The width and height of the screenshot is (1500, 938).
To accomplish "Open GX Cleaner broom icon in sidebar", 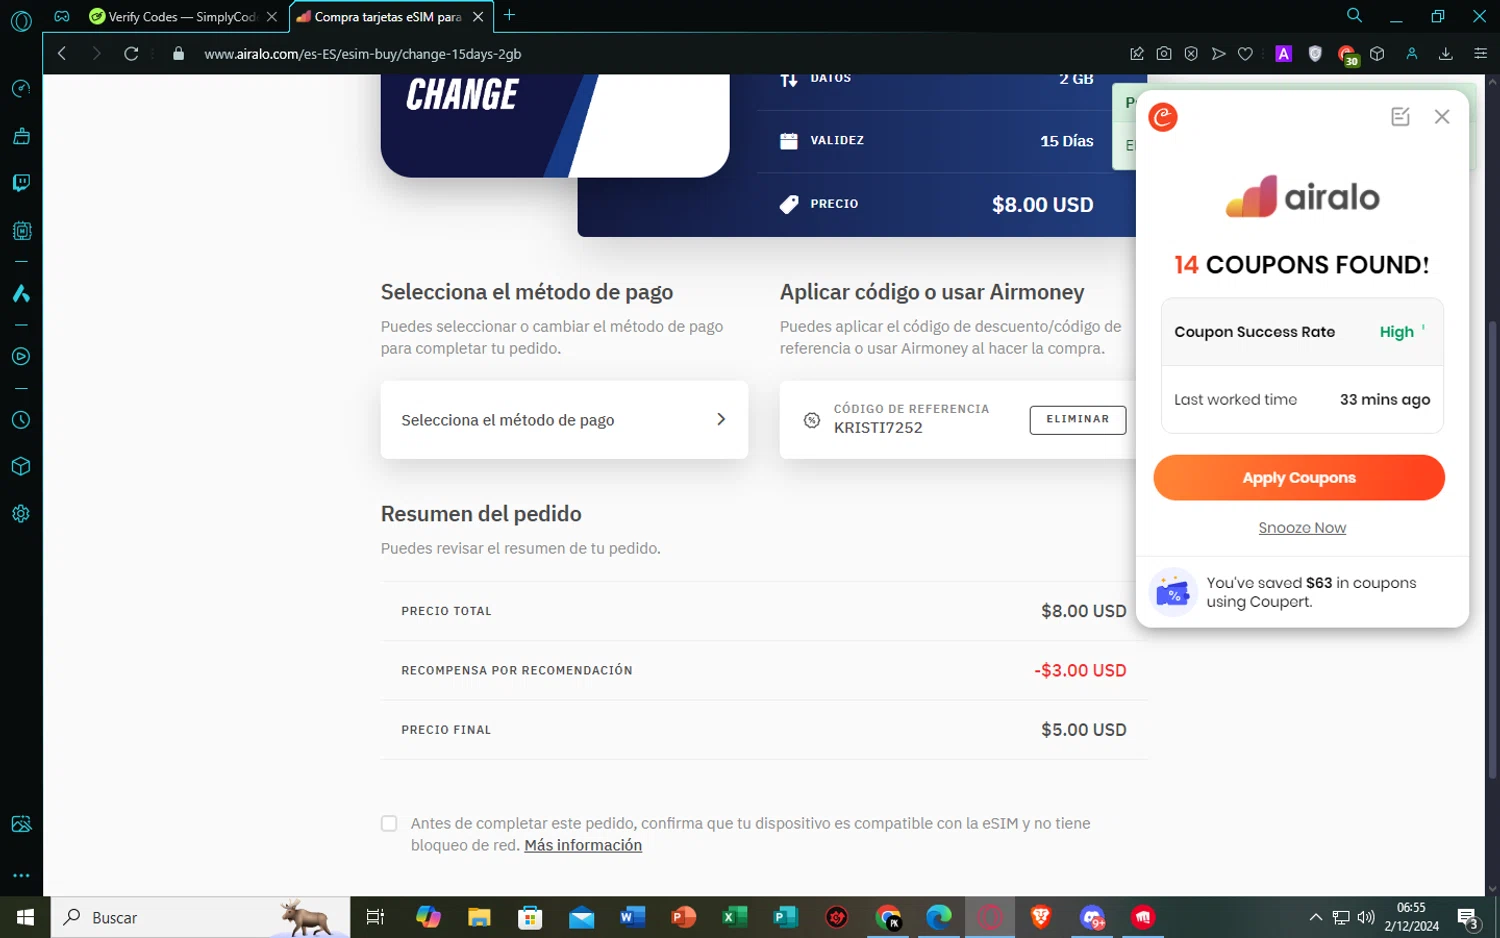I will click(21, 136).
